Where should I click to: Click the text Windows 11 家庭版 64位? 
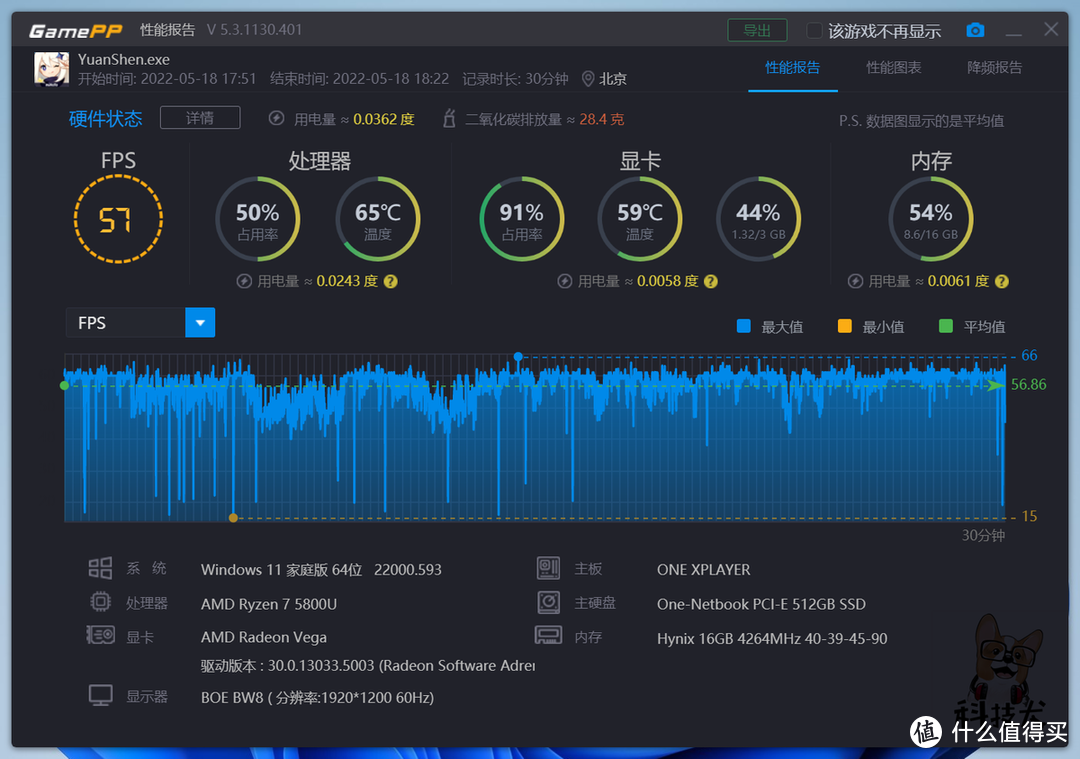(x=281, y=570)
